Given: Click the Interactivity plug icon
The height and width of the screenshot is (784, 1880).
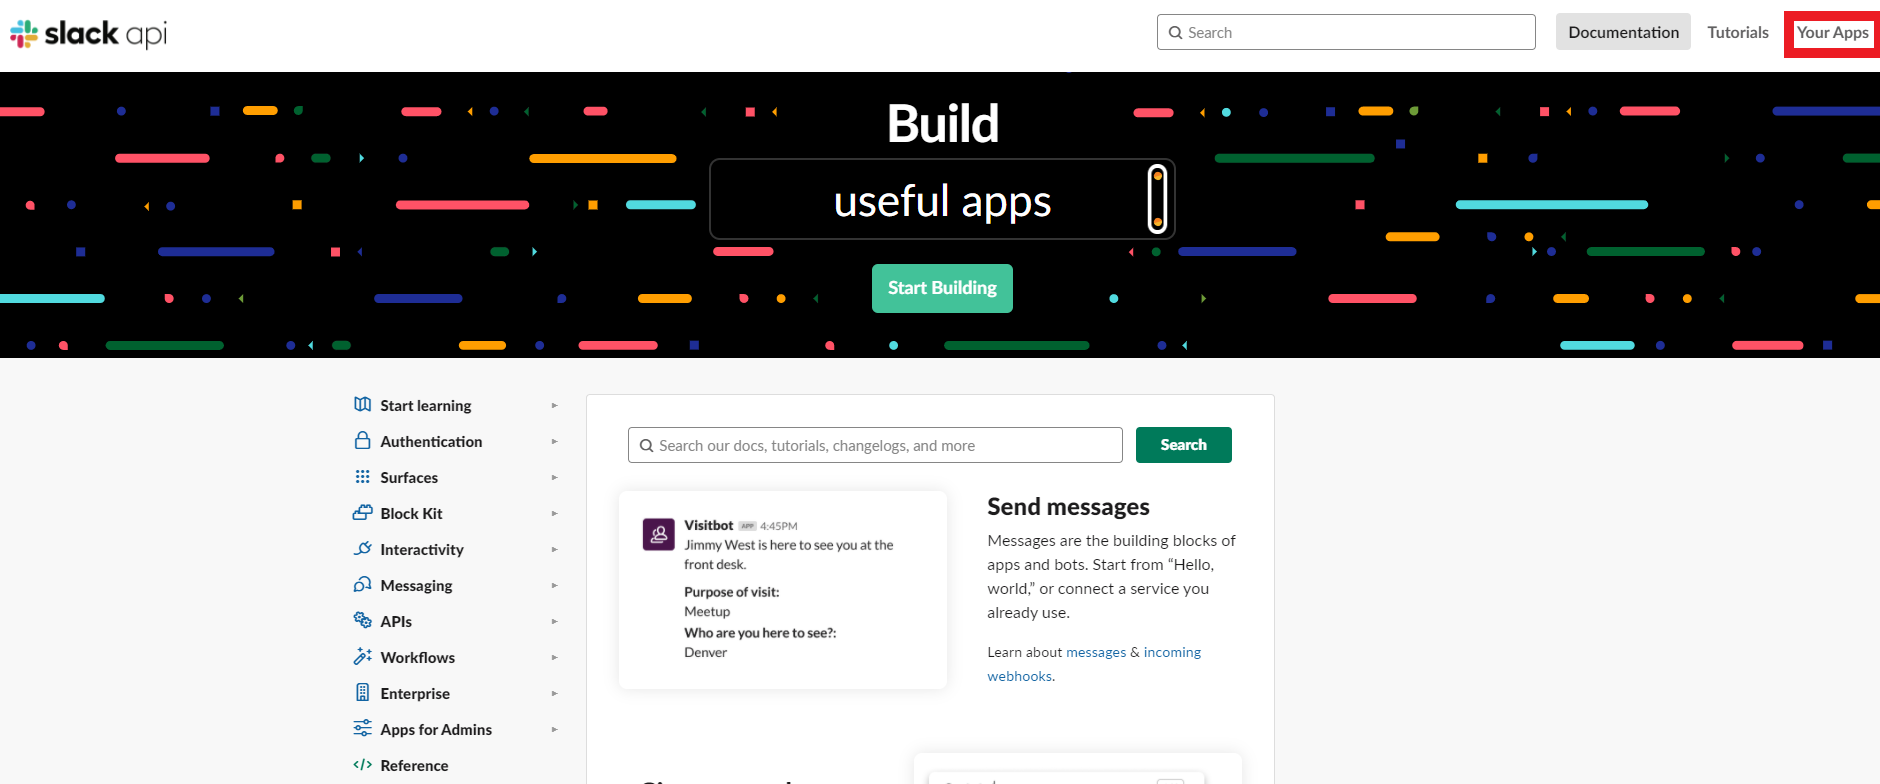Looking at the screenshot, I should (x=363, y=548).
